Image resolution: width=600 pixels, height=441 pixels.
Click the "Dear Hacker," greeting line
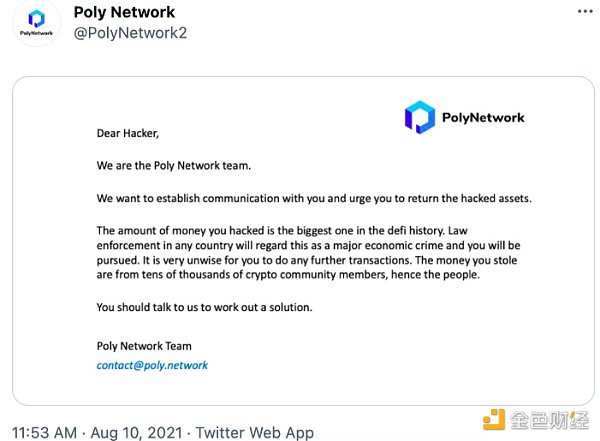pos(127,132)
